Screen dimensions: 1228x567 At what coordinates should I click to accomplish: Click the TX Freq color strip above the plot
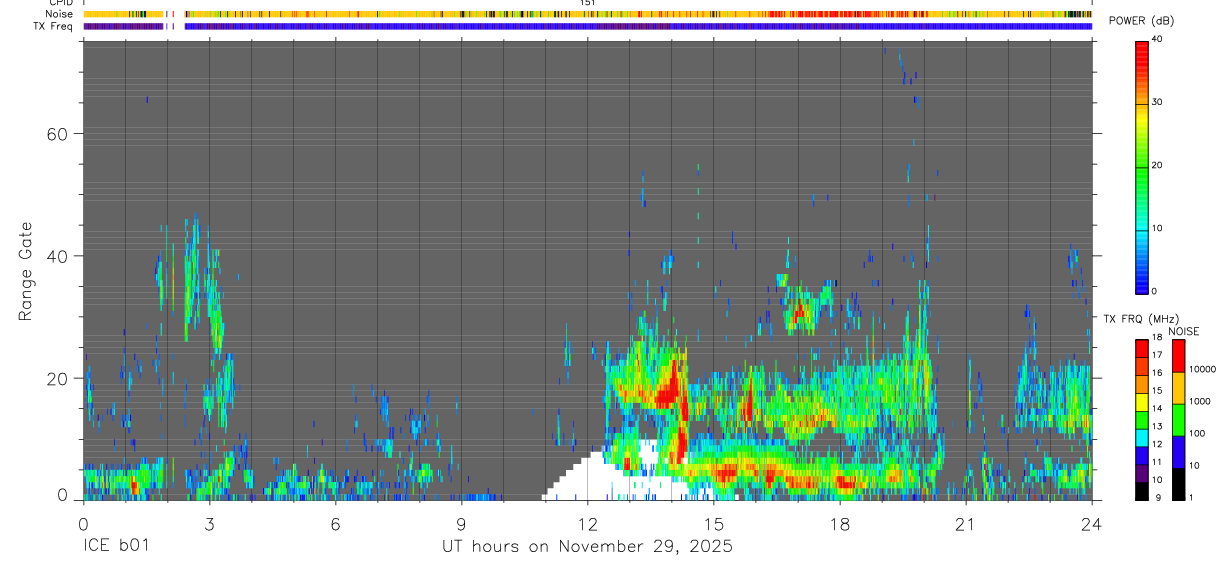(588, 26)
